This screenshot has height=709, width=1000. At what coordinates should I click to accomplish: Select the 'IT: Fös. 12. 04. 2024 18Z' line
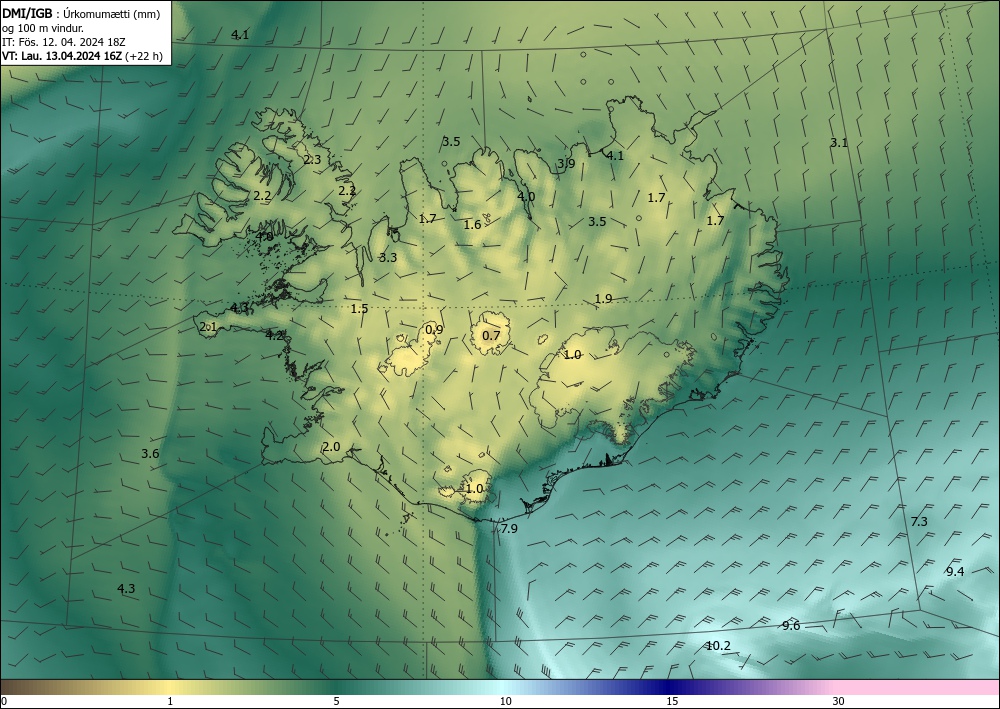tap(64, 42)
